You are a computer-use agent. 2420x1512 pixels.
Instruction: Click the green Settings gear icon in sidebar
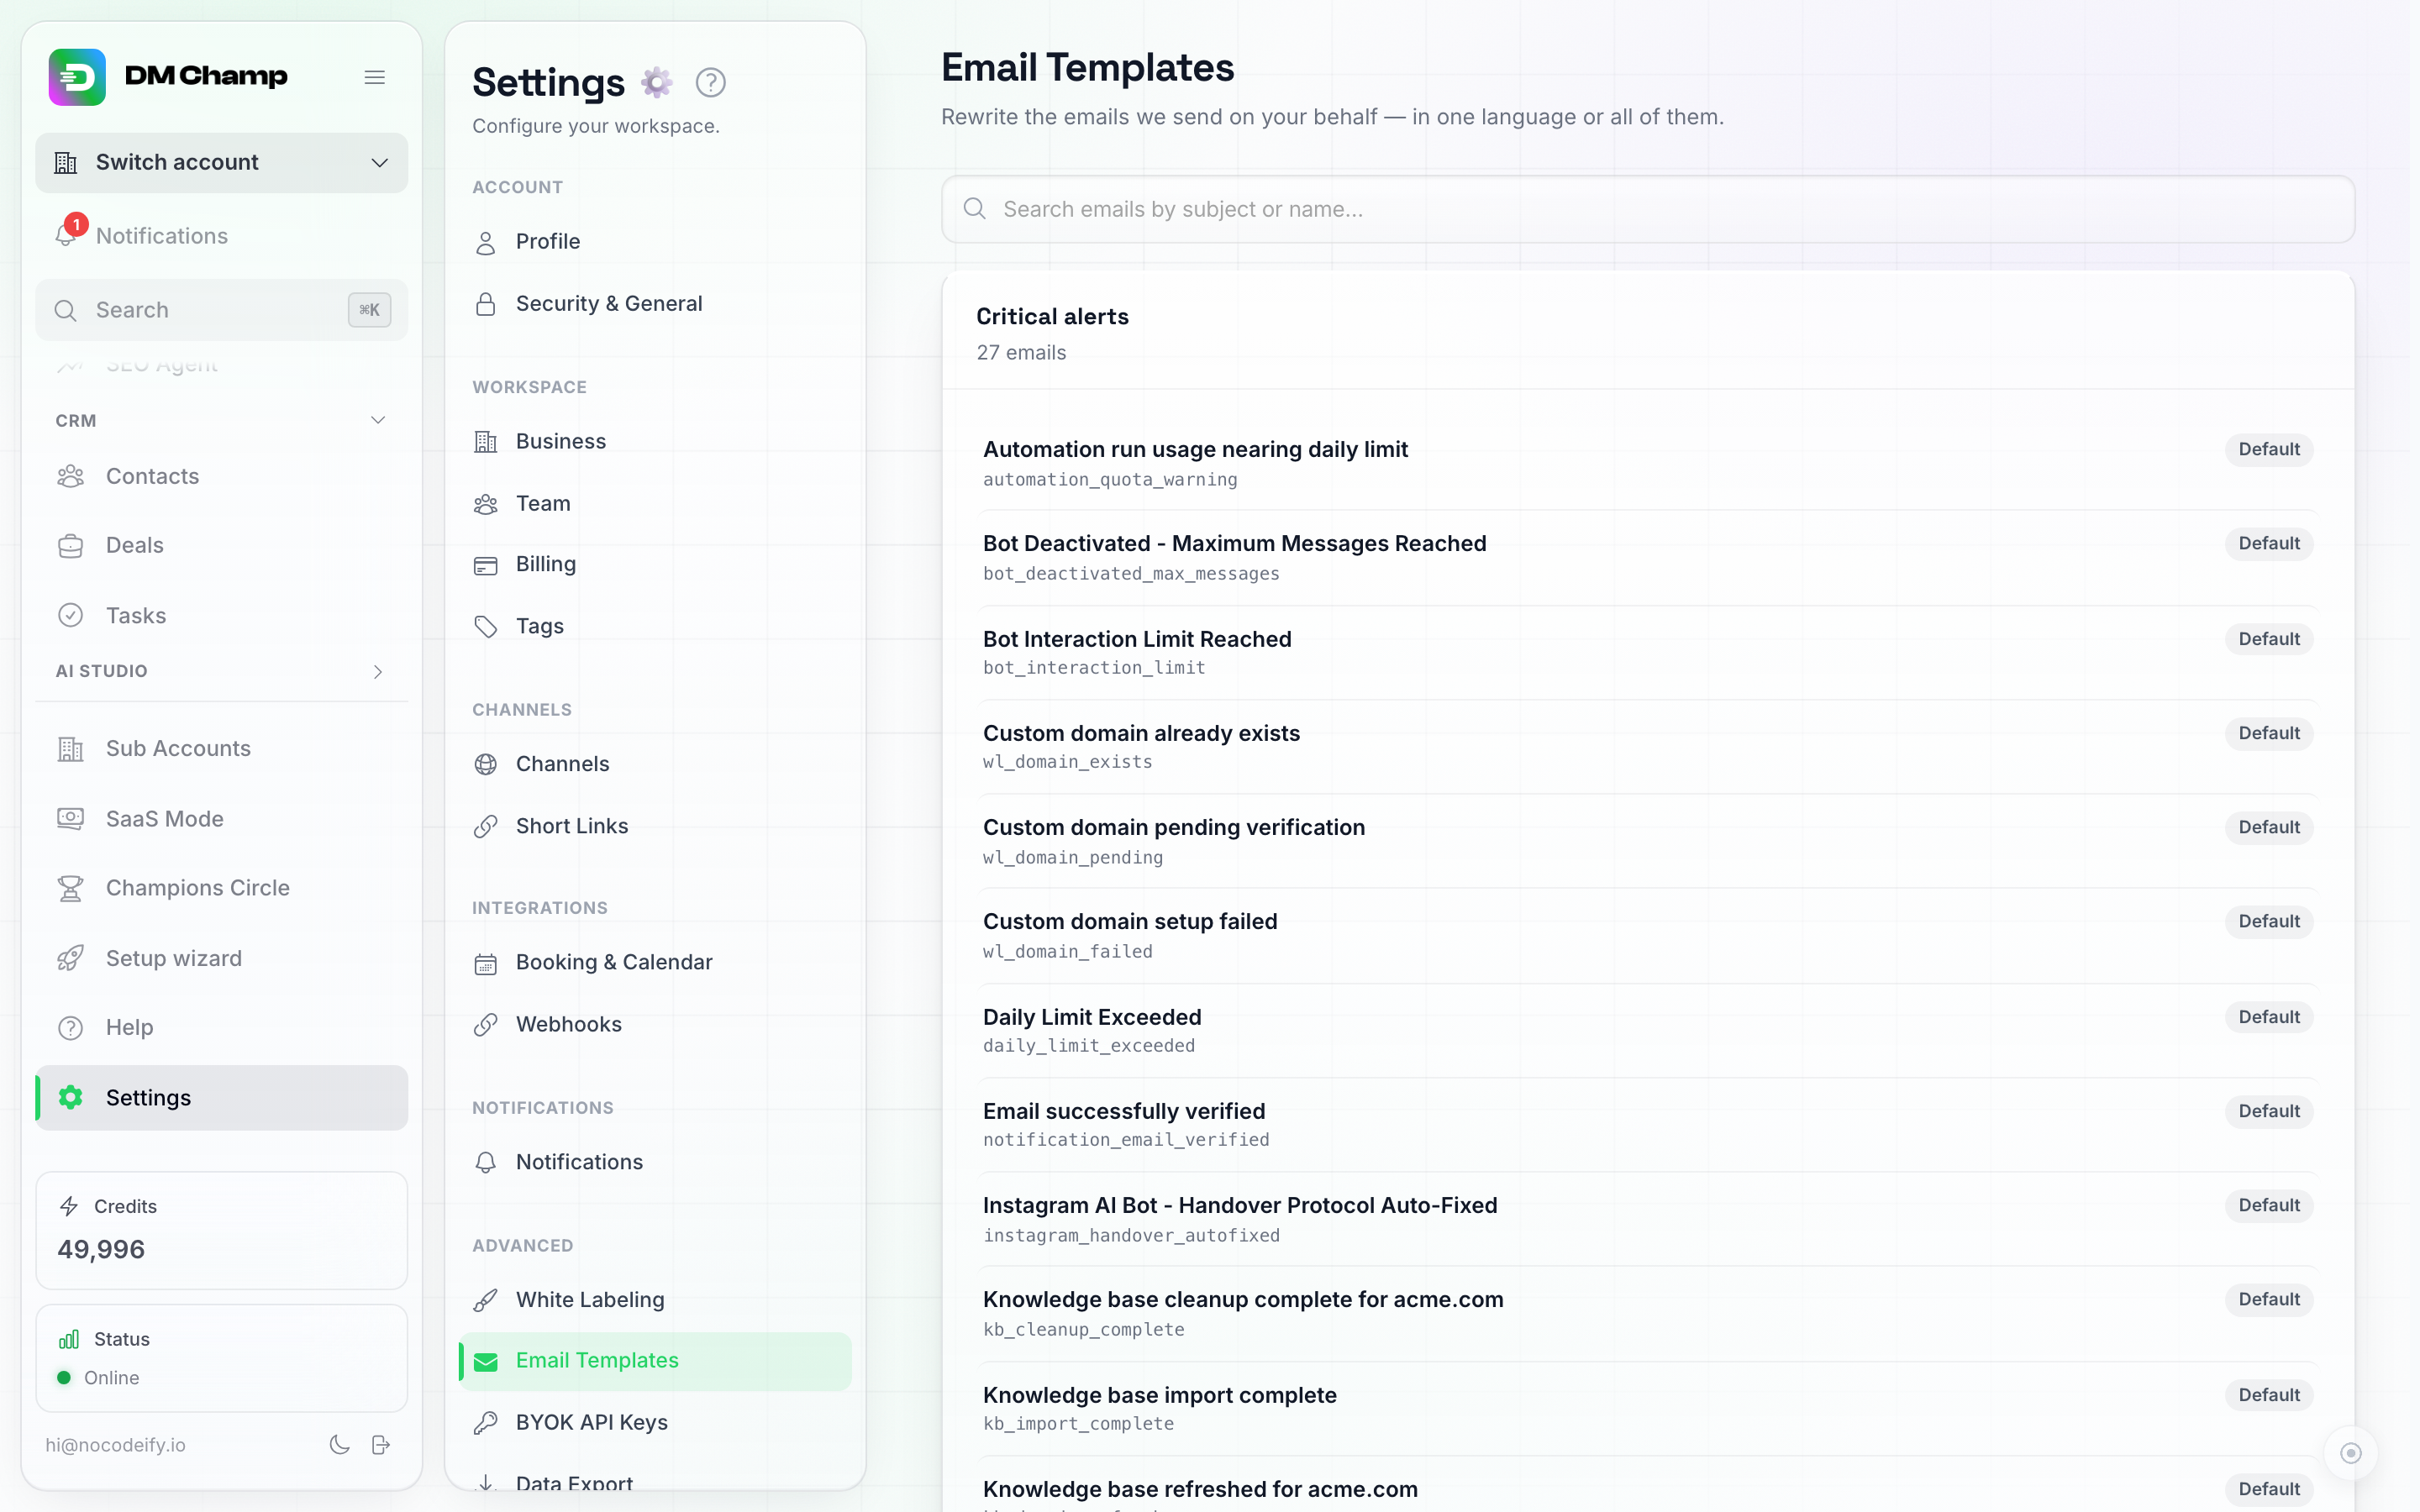(70, 1097)
